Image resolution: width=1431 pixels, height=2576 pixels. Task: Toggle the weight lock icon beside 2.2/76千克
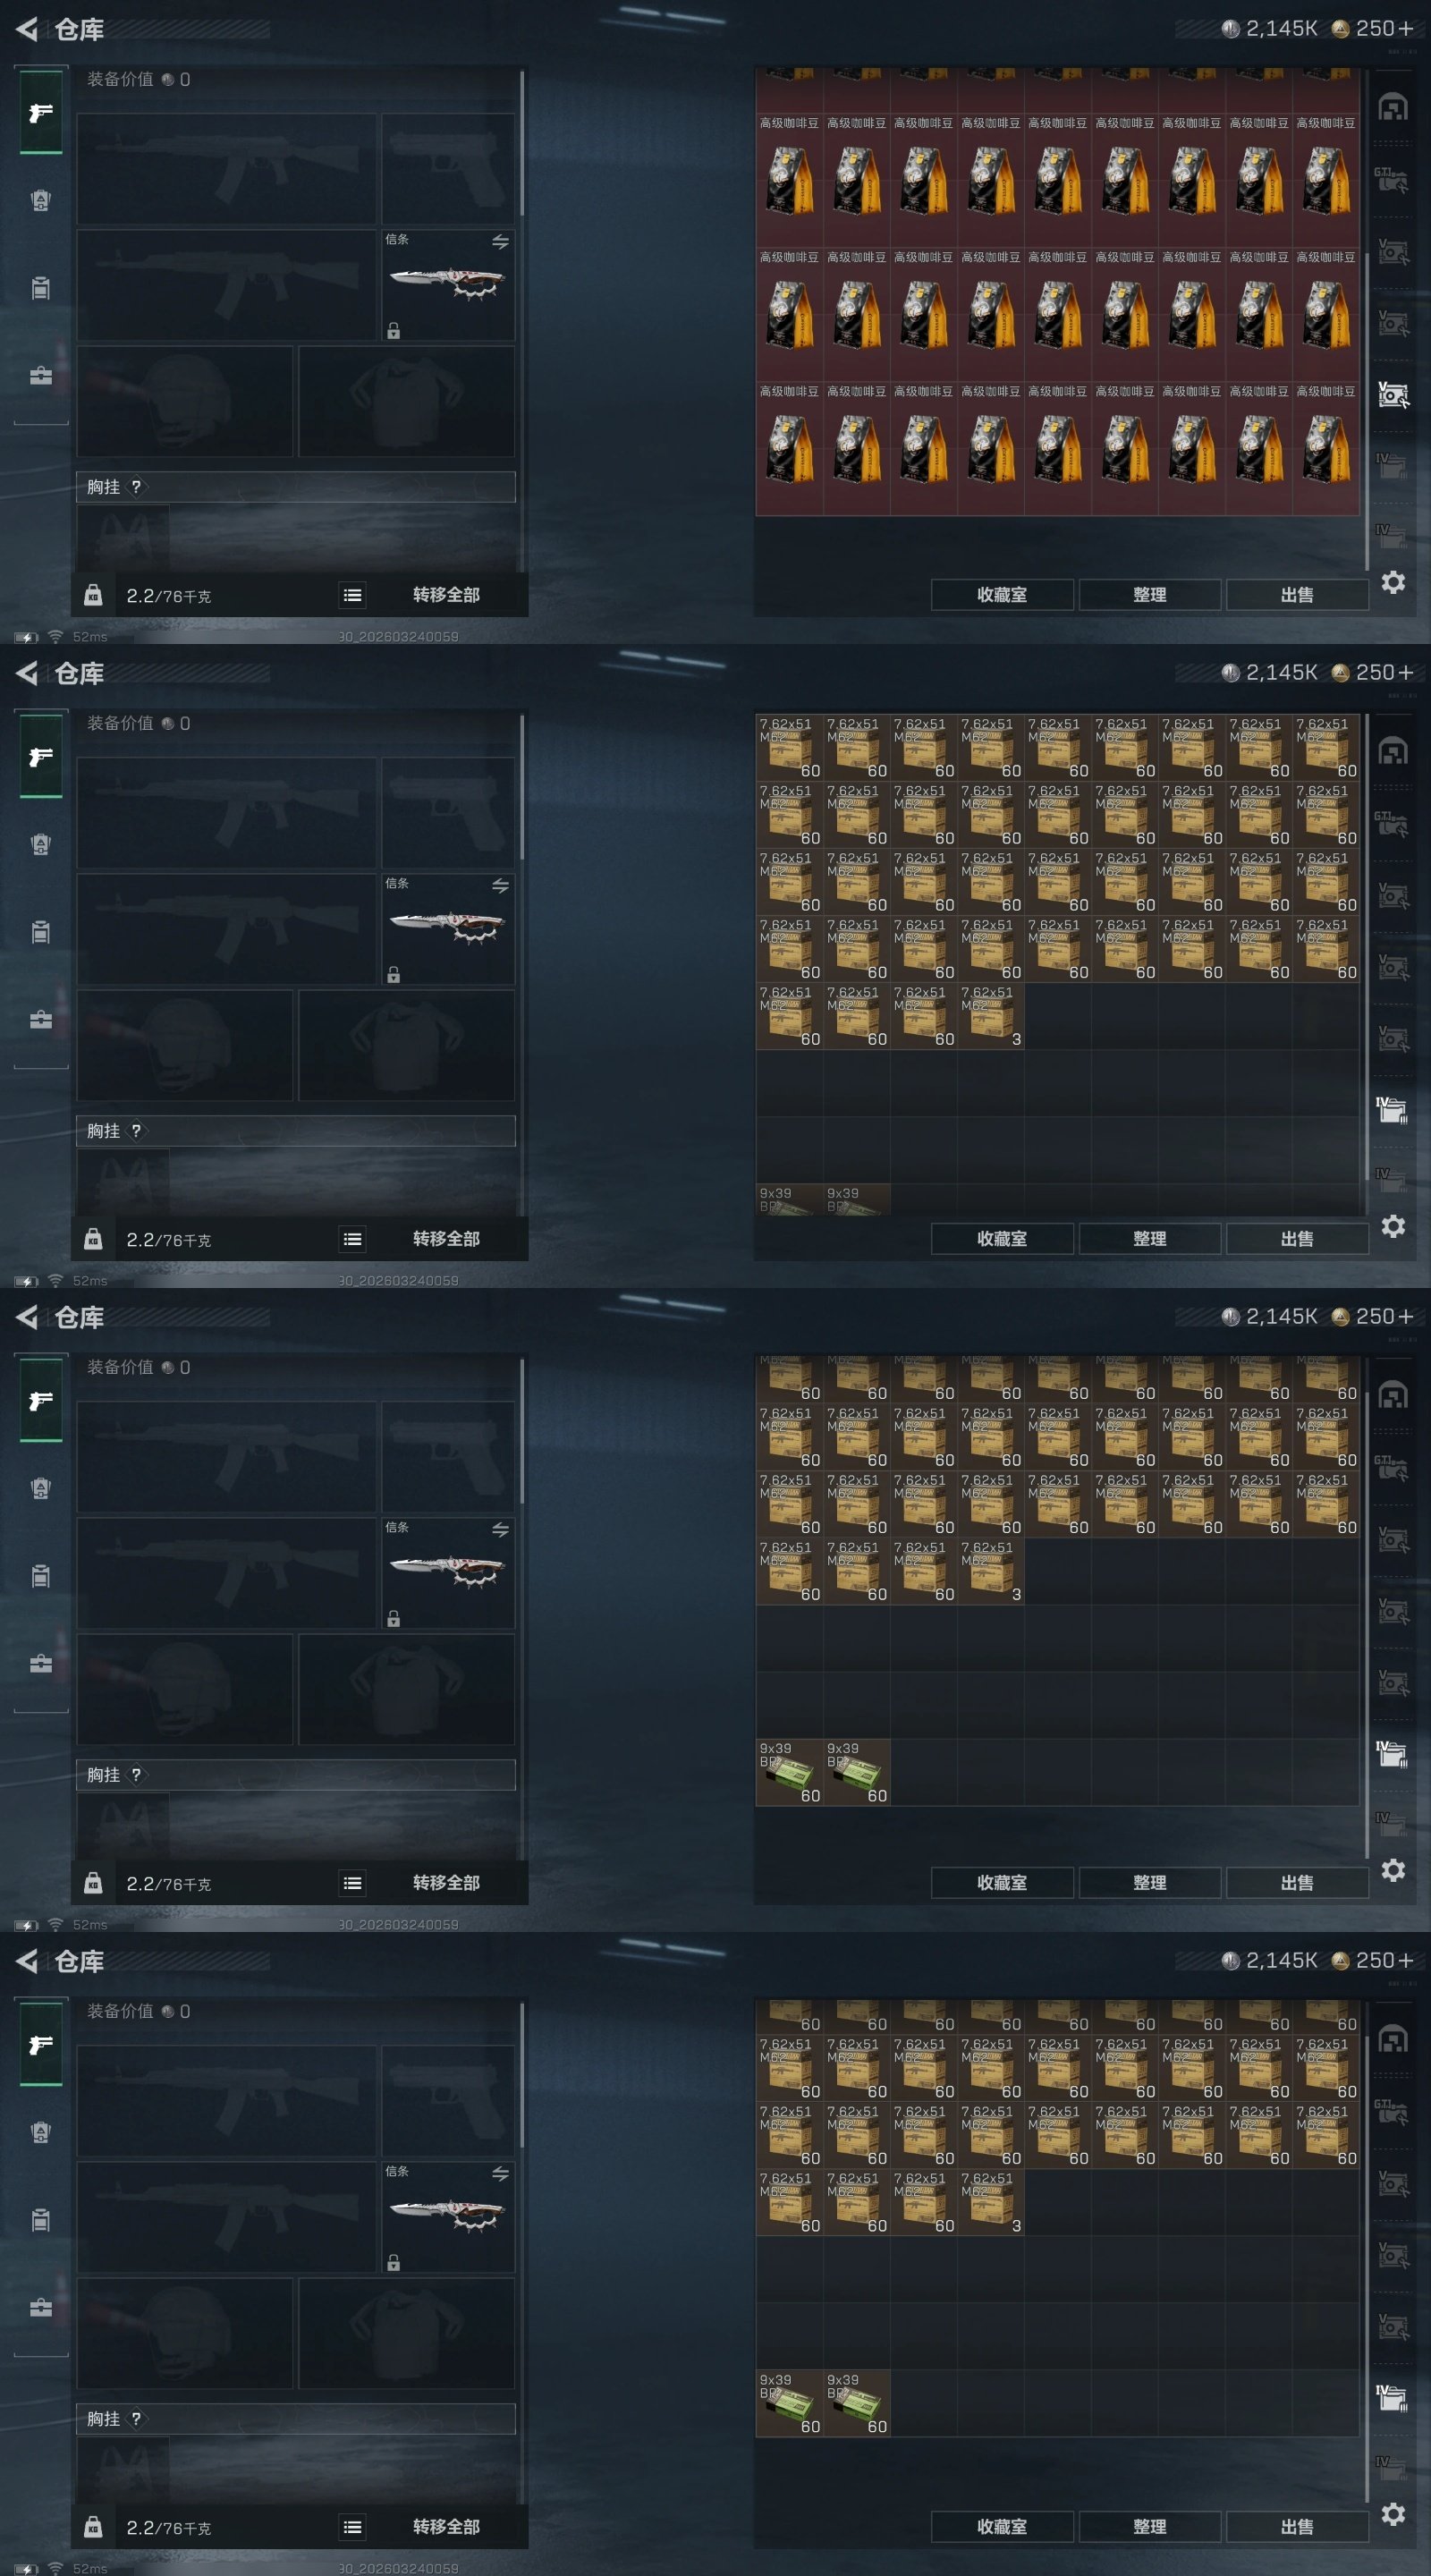pyautogui.click(x=93, y=595)
